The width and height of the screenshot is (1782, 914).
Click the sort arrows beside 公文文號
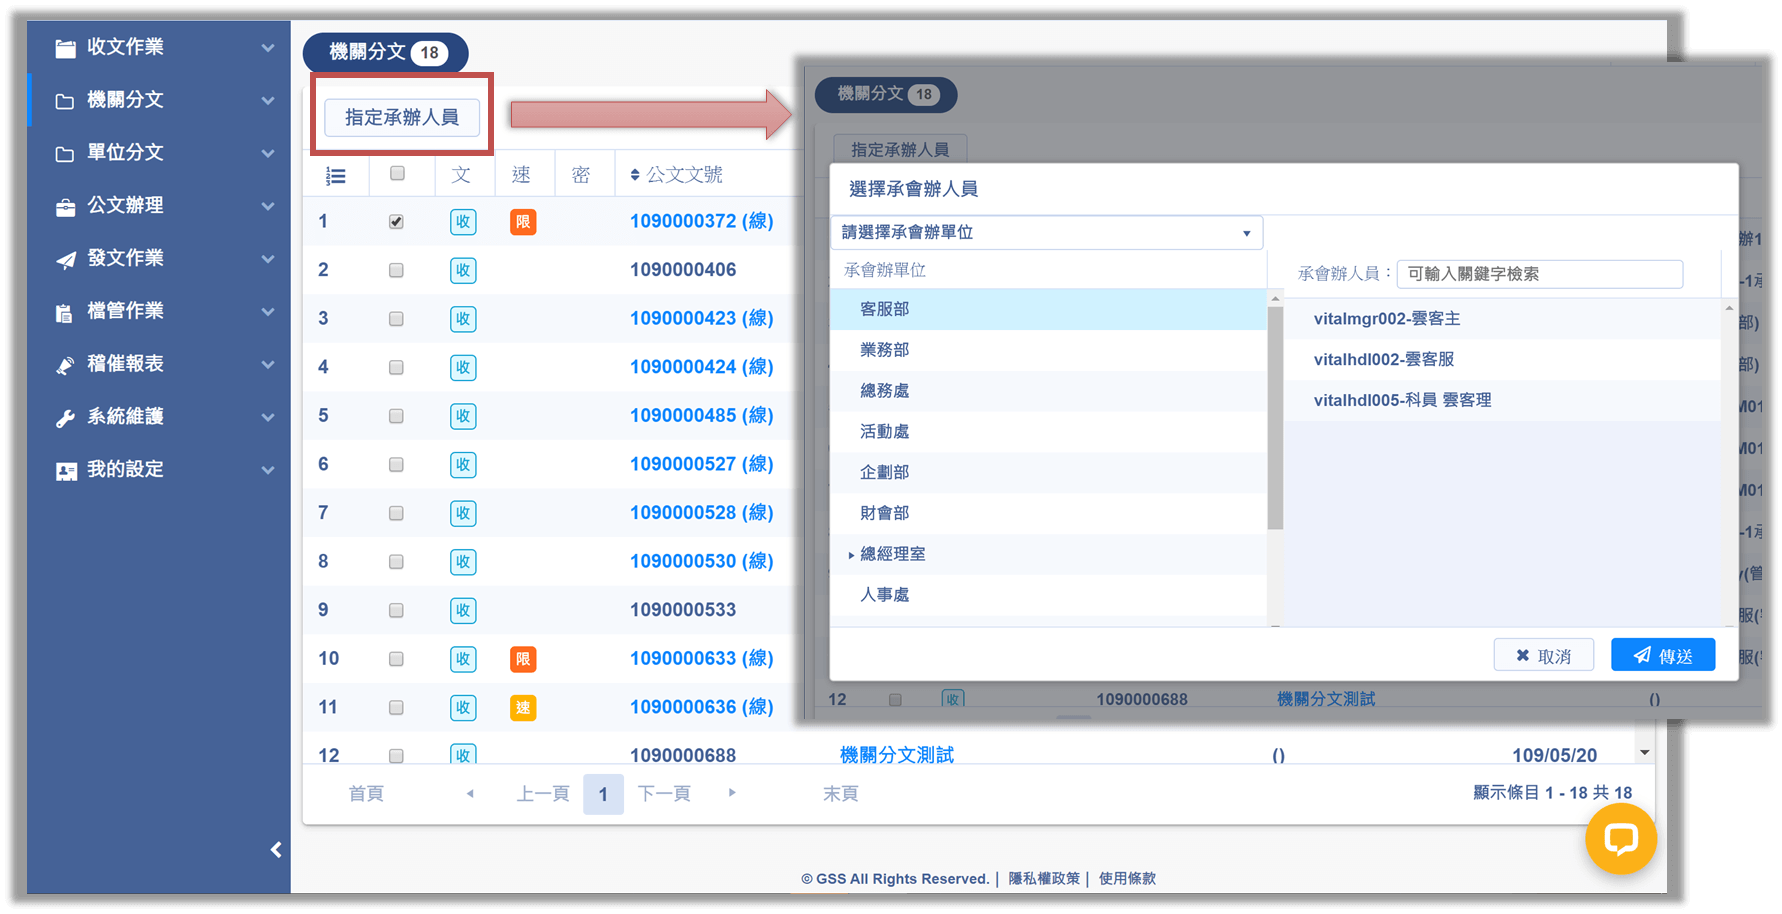point(635,176)
